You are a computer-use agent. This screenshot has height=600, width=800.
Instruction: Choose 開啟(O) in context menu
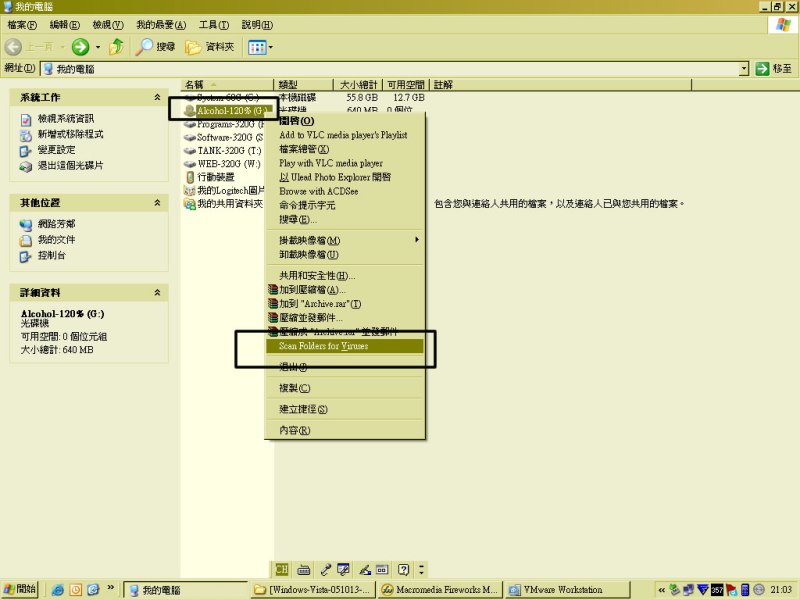[345, 121]
